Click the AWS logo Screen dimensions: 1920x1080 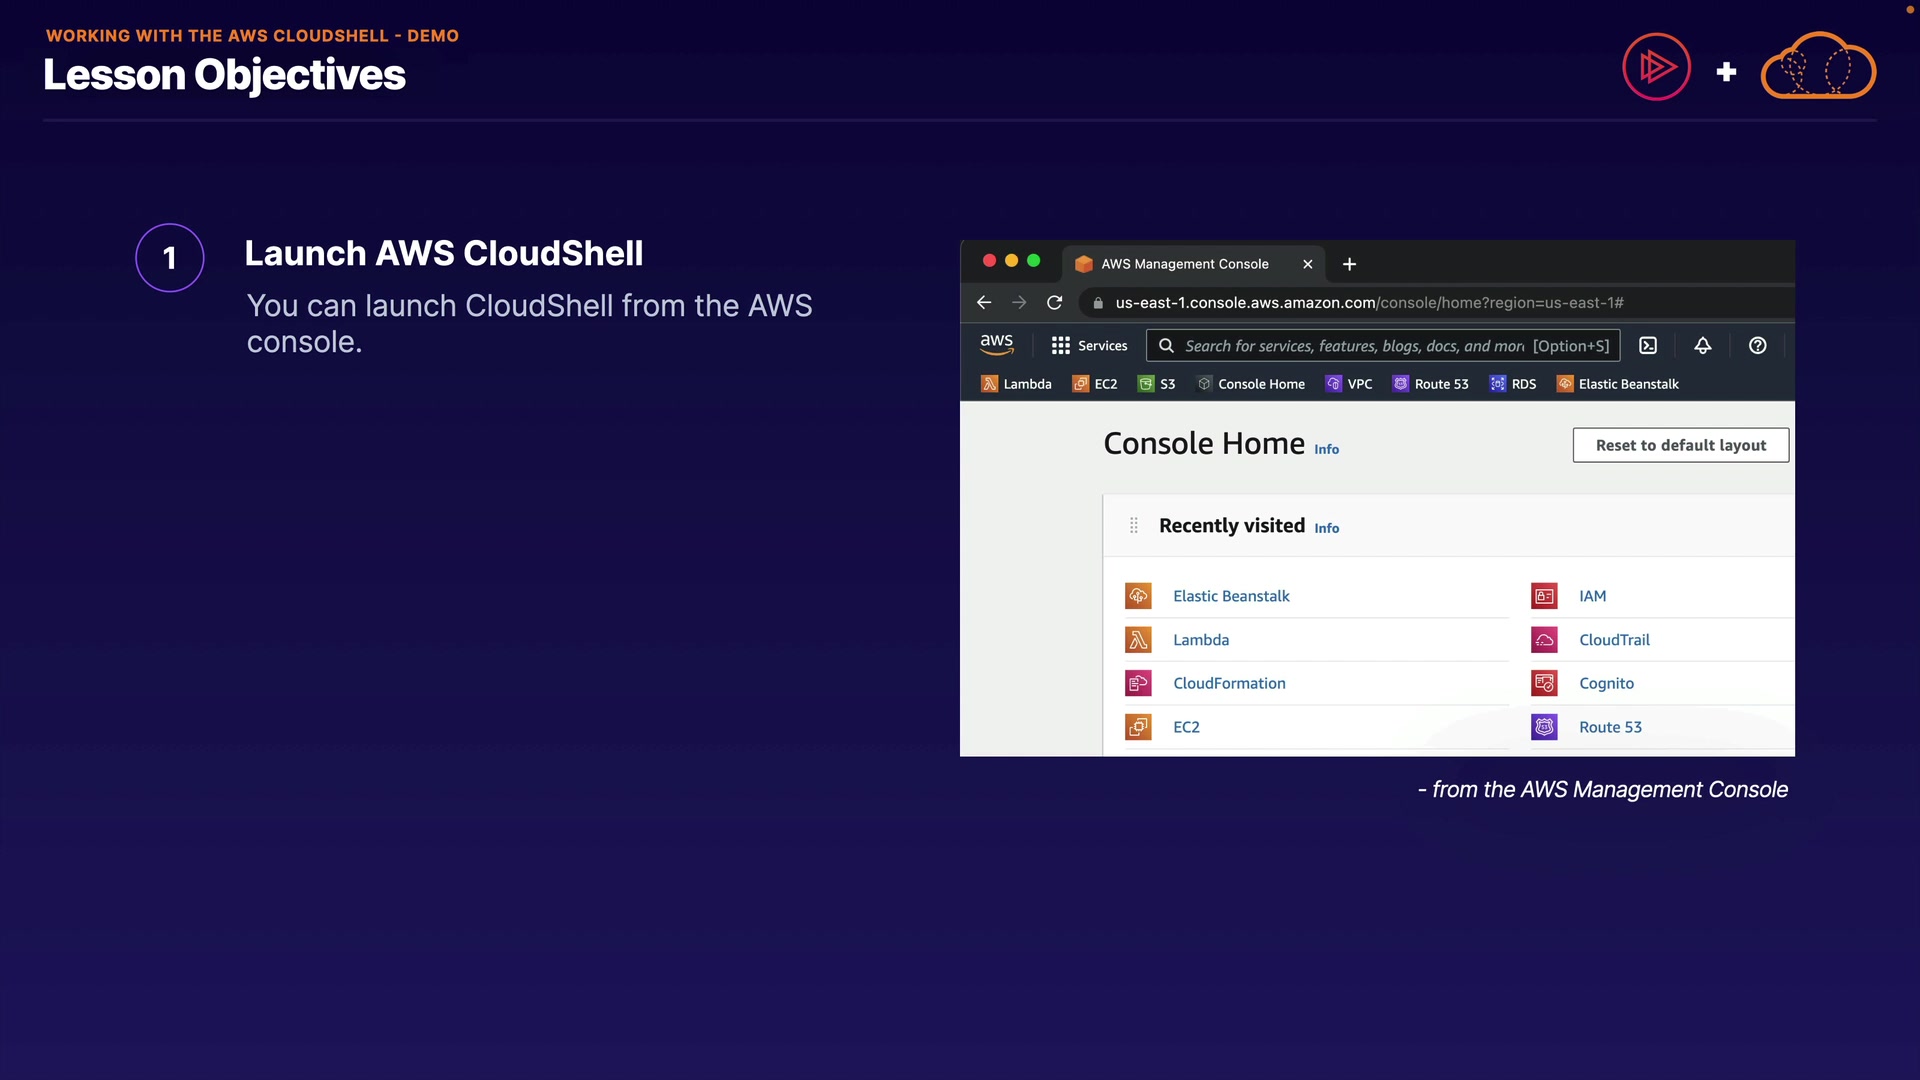pos(996,344)
